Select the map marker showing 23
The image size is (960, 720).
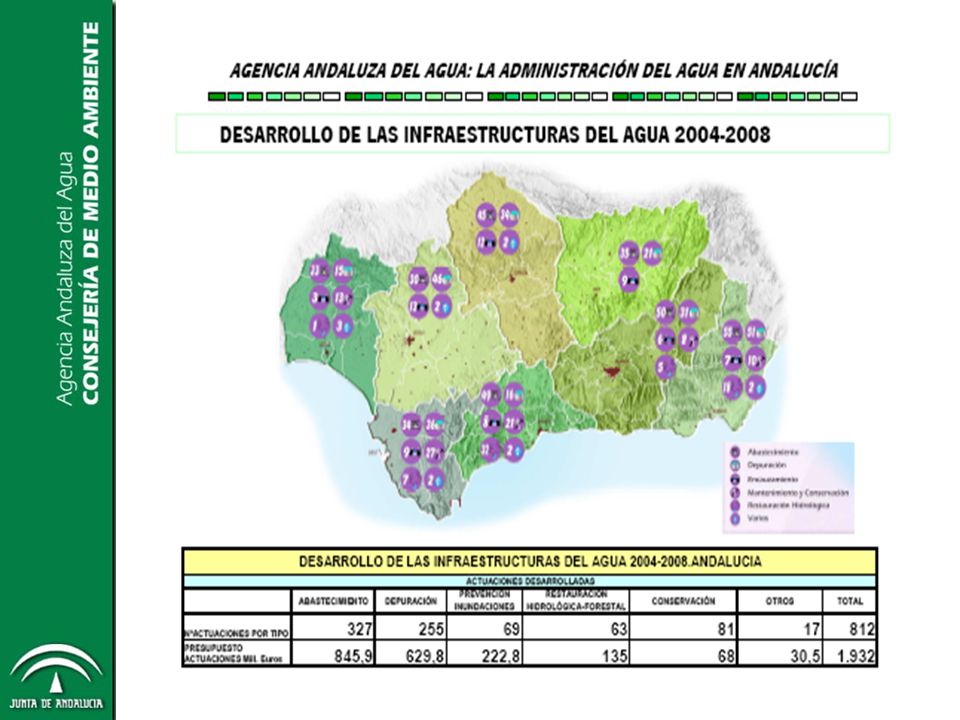[x=318, y=271]
